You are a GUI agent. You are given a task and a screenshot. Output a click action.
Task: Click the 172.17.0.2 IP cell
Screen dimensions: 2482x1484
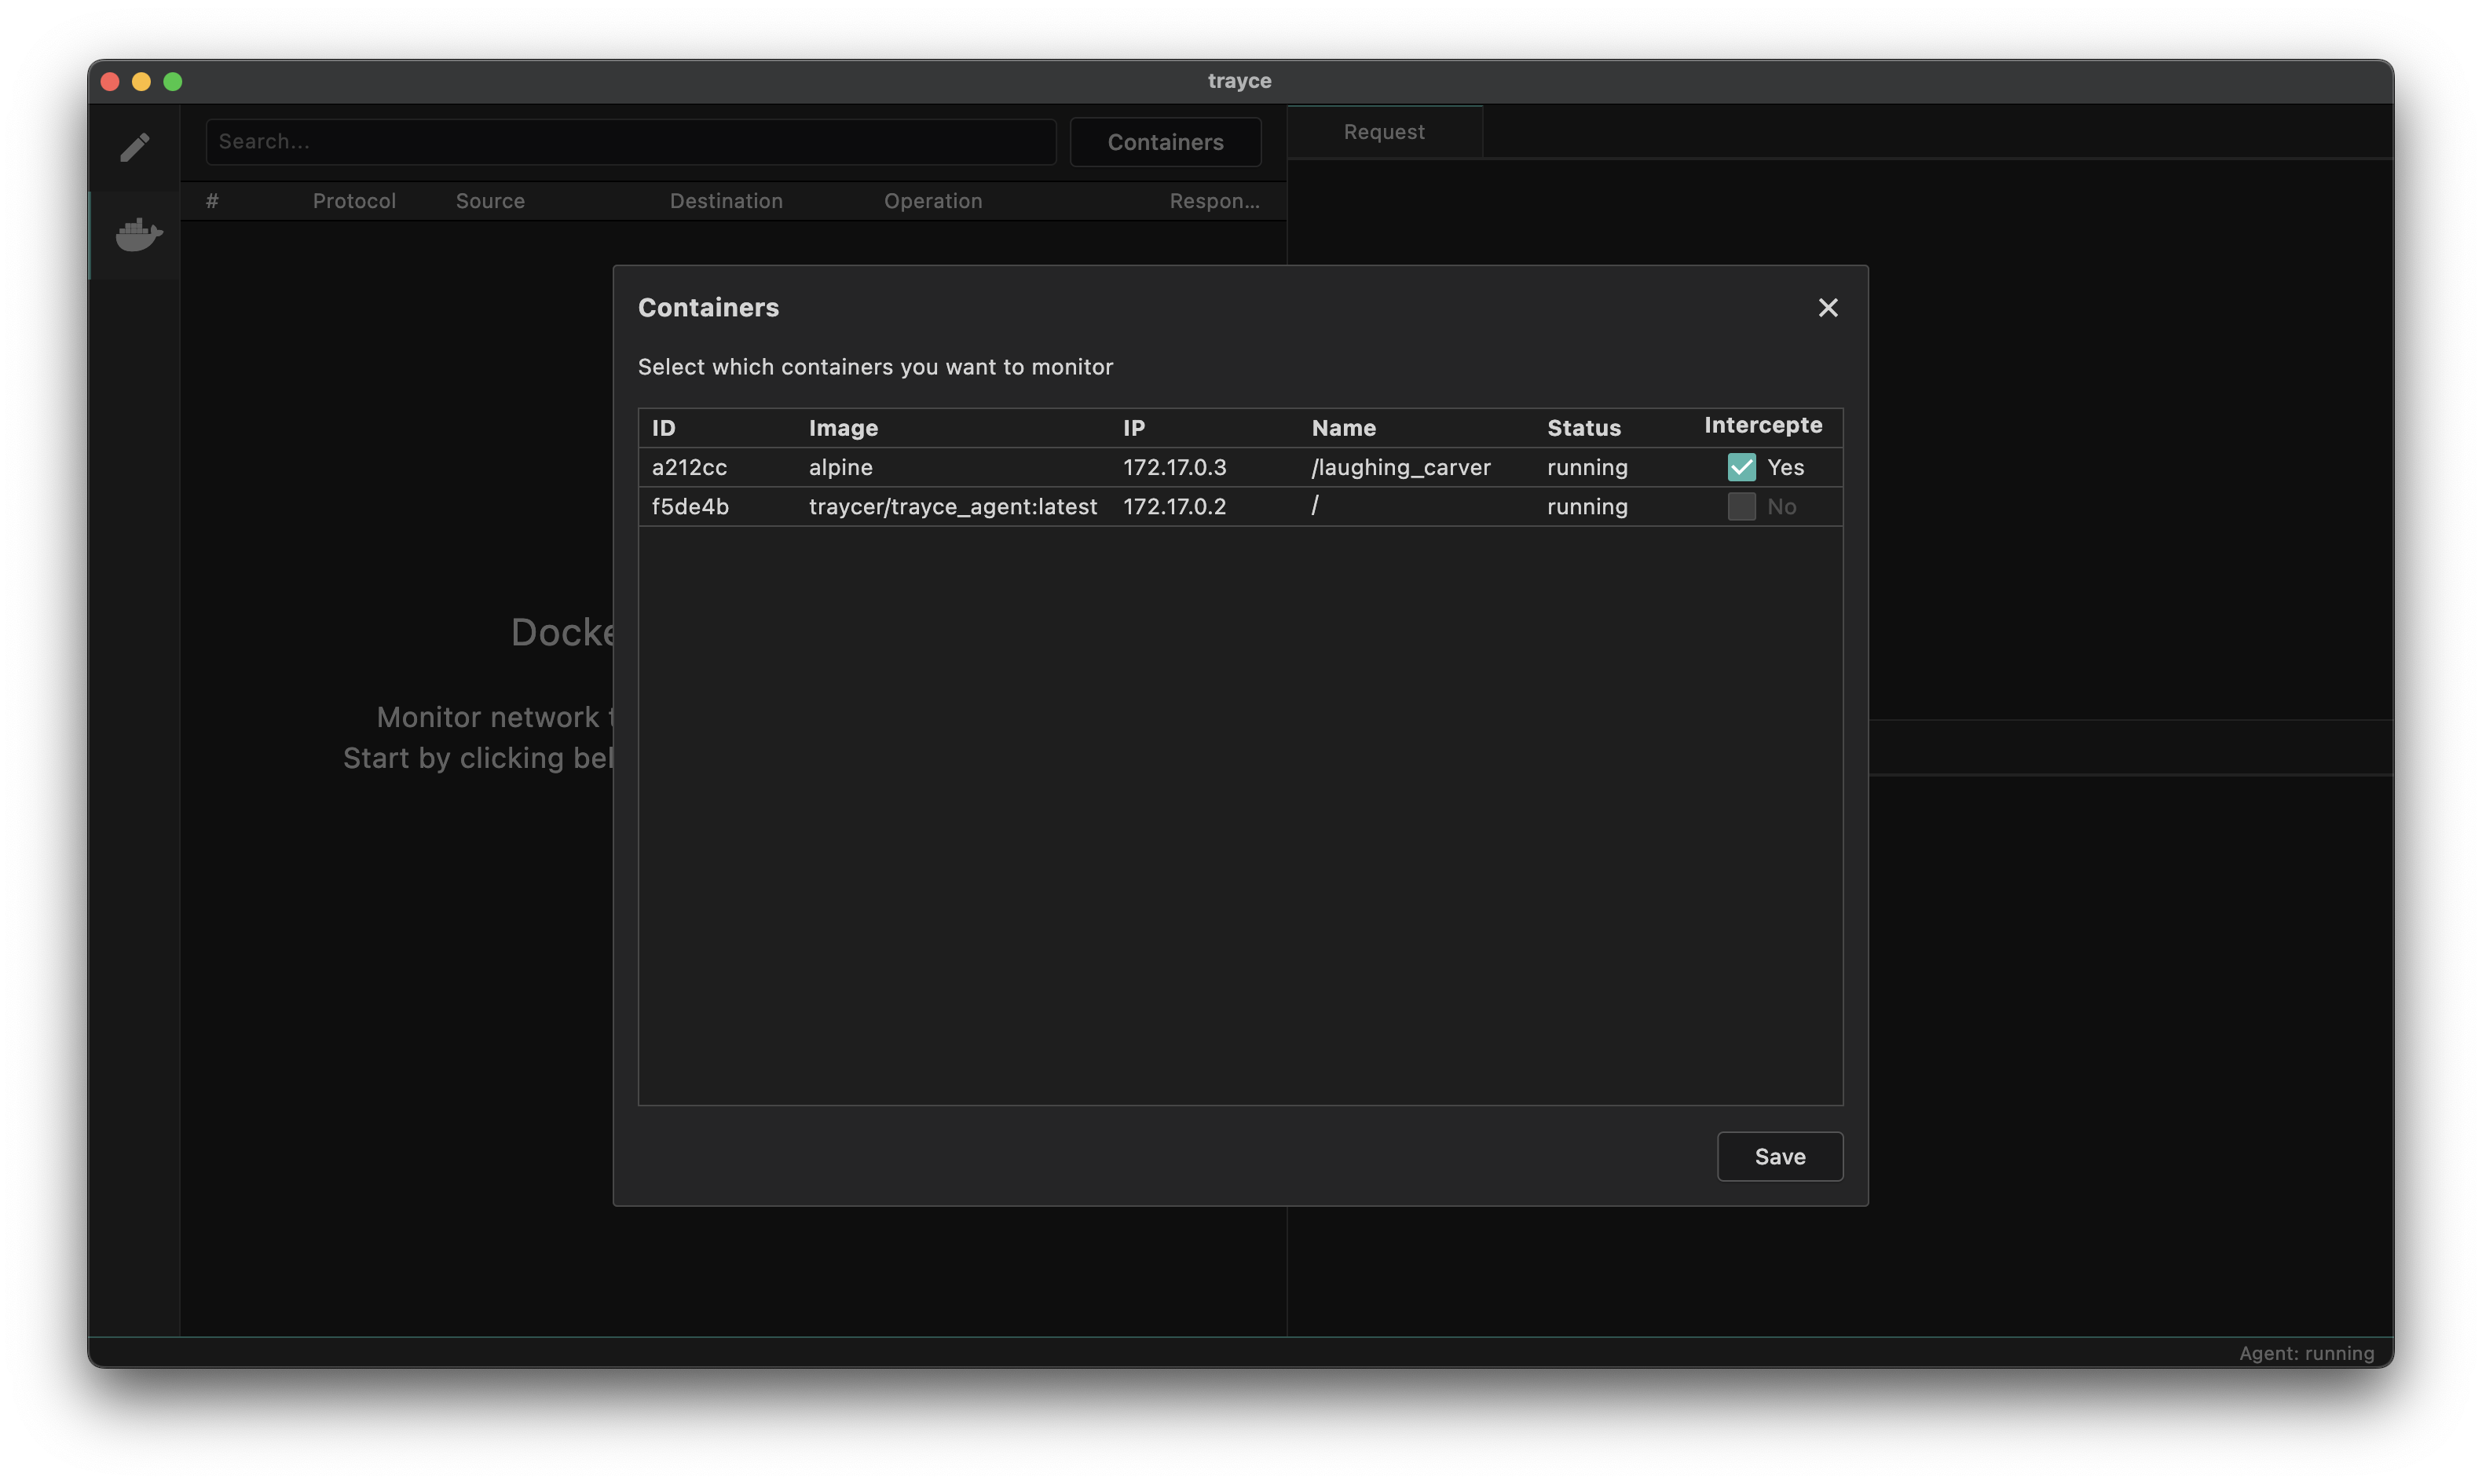1174,507
